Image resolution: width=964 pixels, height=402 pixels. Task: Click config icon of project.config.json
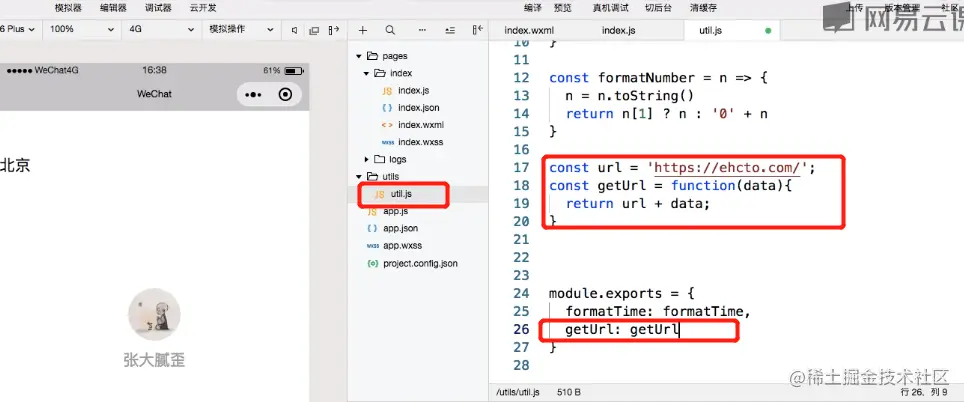[372, 263]
